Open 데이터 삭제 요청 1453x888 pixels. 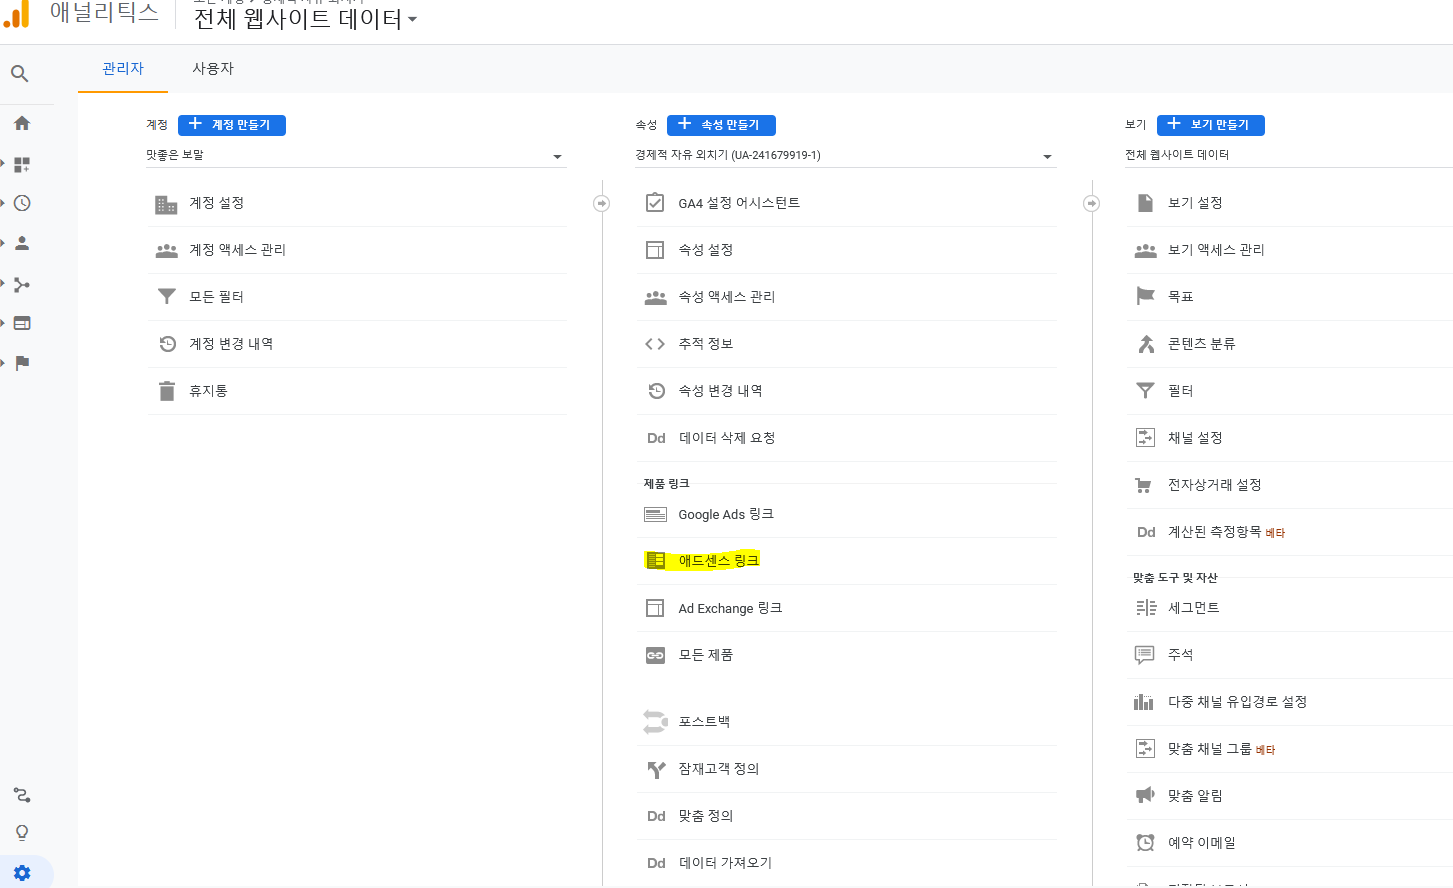tap(846, 438)
